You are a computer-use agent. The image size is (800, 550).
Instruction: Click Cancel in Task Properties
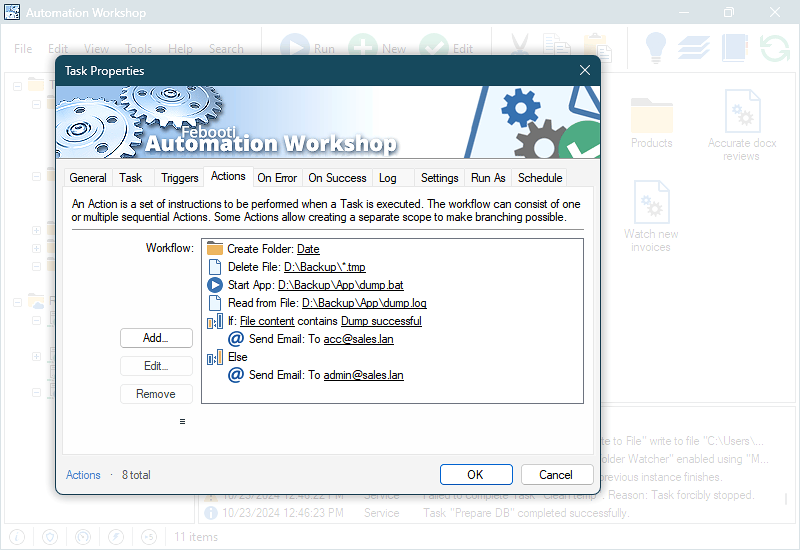(557, 474)
